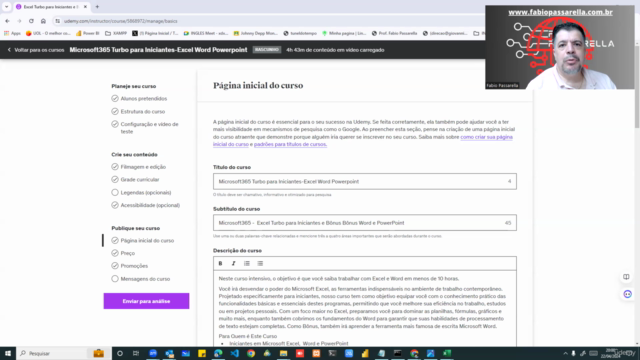The height and width of the screenshot is (360, 640).
Task: Open Promoções section
Action: pos(130,266)
